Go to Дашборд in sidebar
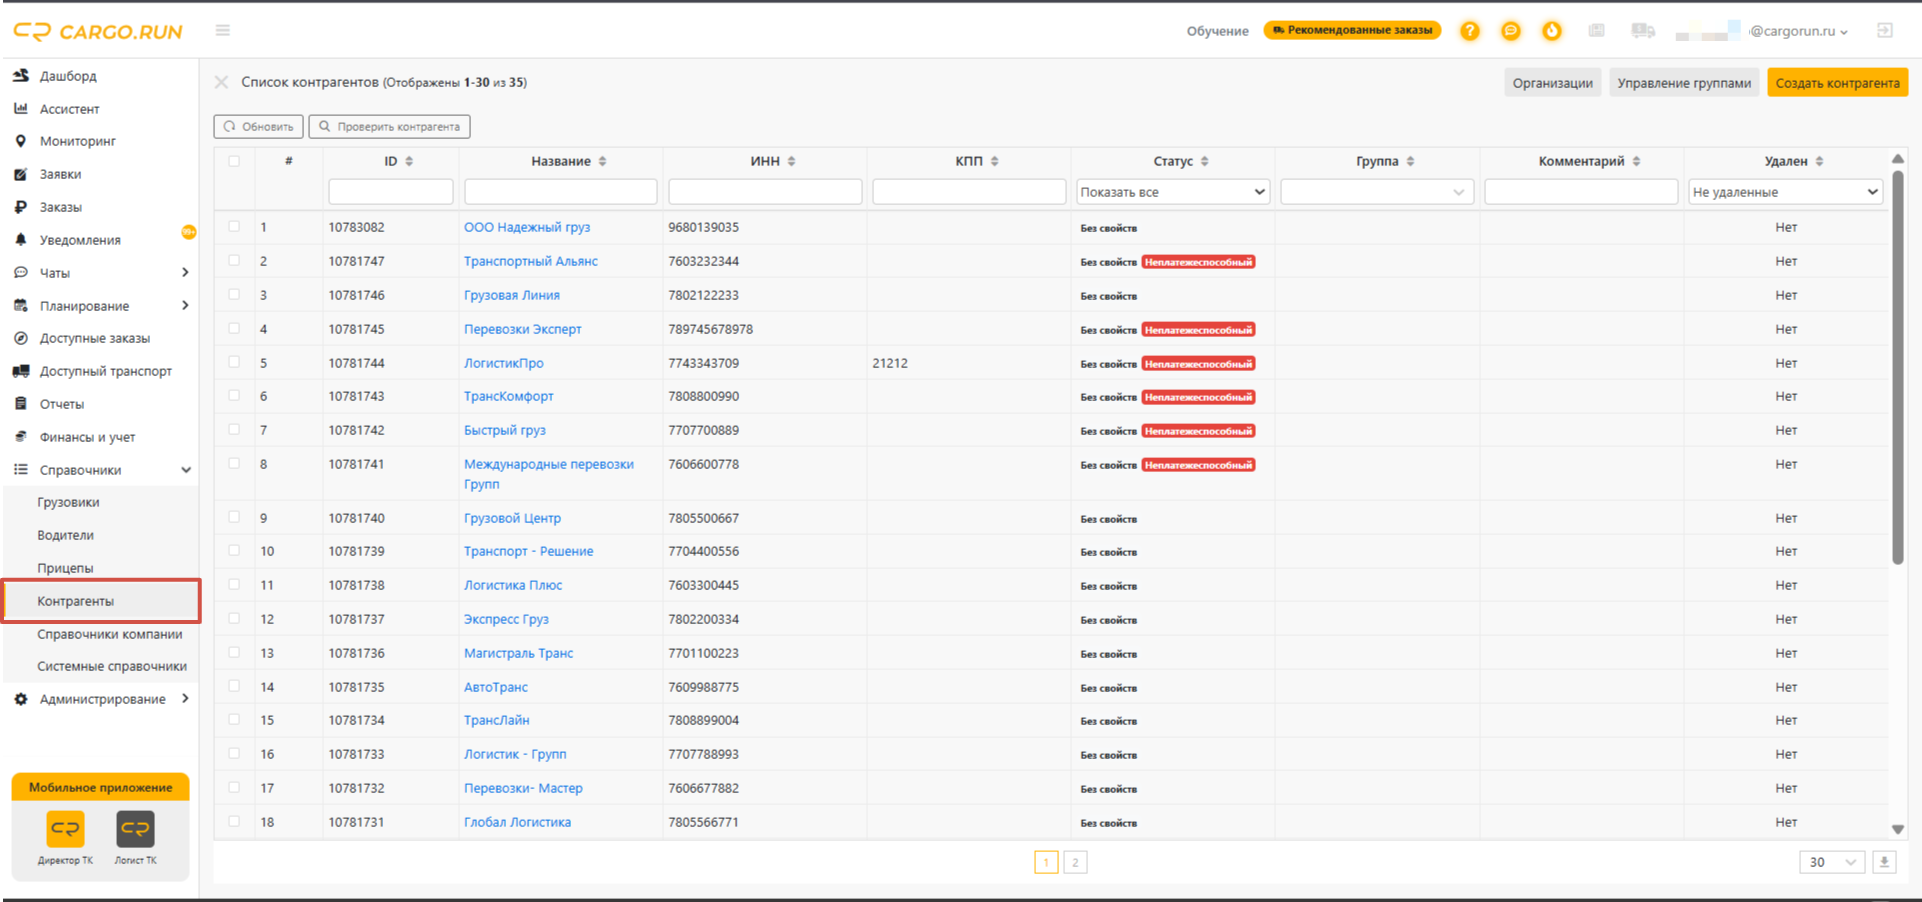The image size is (1922, 902). 68,76
